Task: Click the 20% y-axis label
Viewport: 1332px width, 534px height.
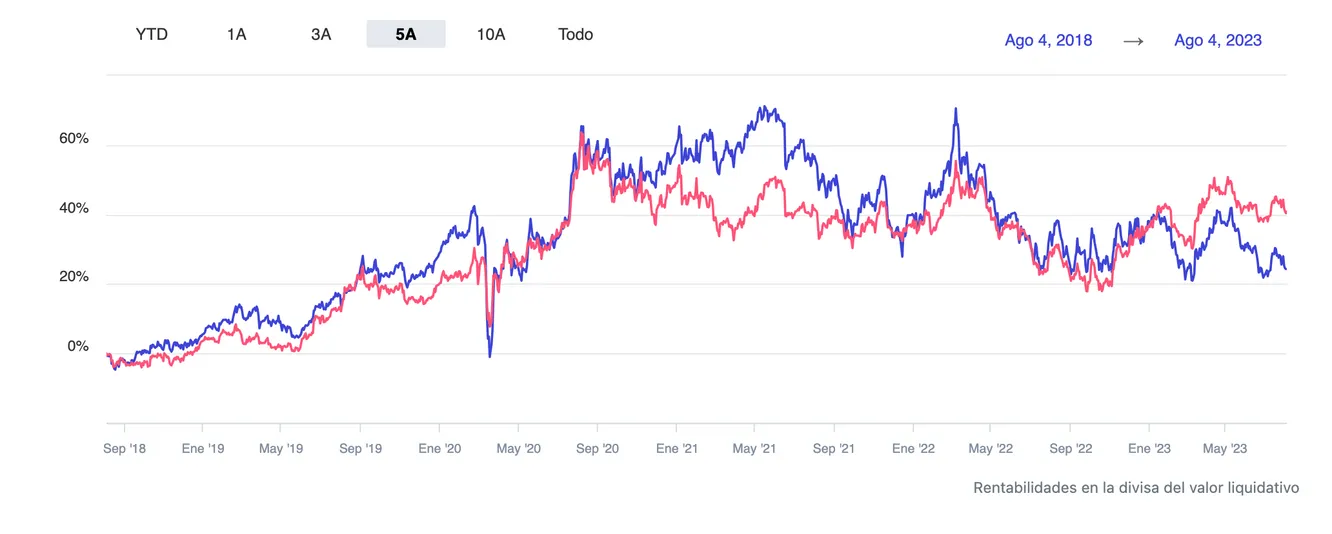Action: [x=74, y=277]
